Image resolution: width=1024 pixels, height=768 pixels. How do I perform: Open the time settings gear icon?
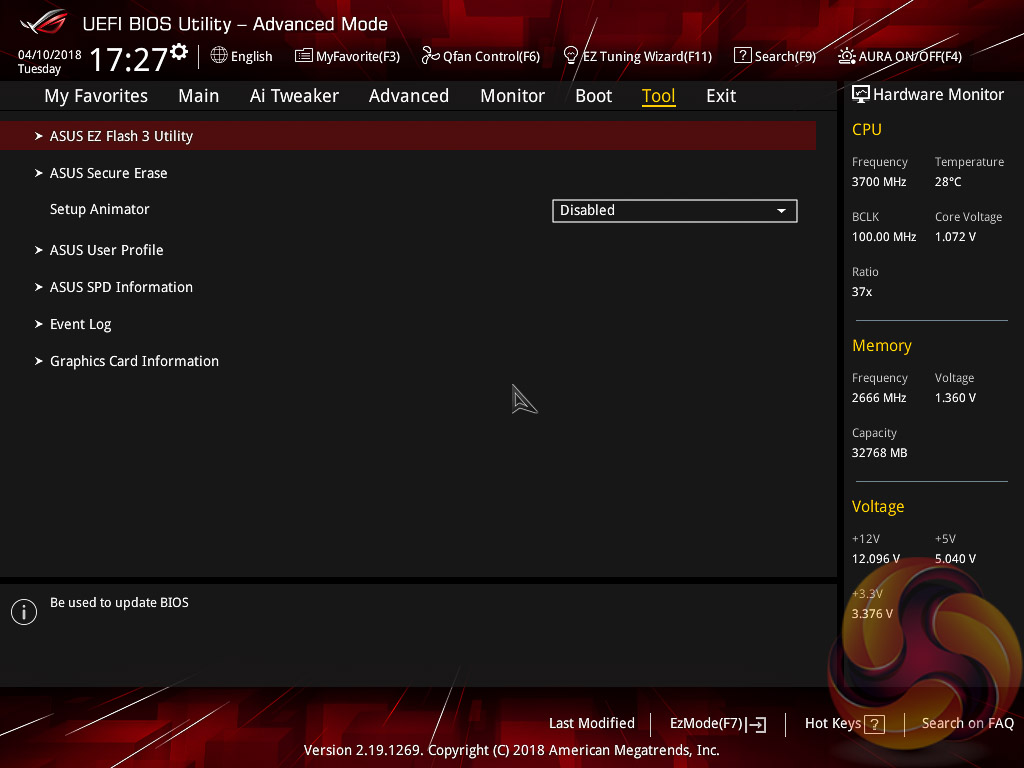coord(179,52)
